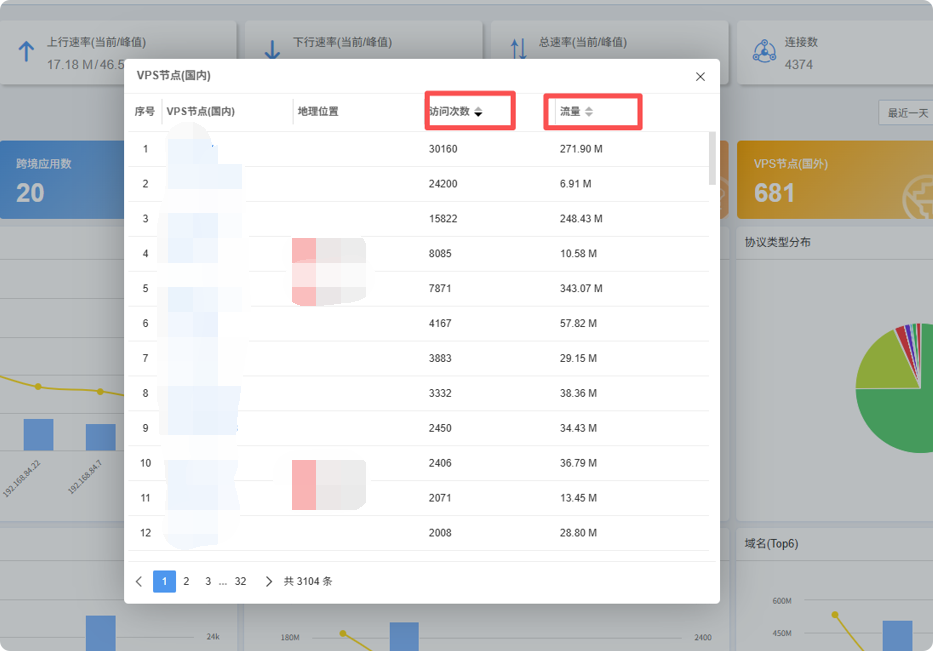Select page 3 in pagination

[208, 581]
